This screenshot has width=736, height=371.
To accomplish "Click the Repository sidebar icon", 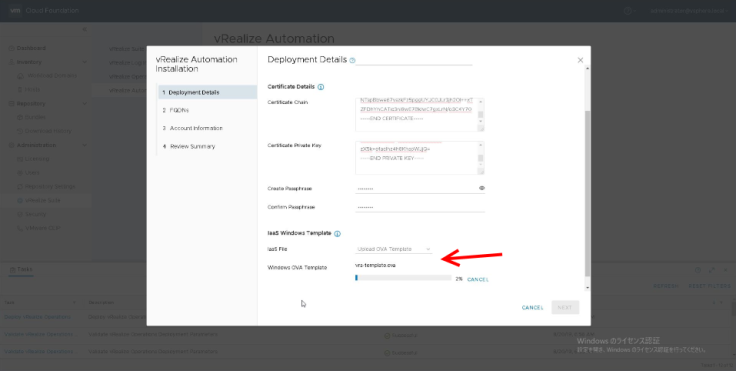I will coord(11,103).
